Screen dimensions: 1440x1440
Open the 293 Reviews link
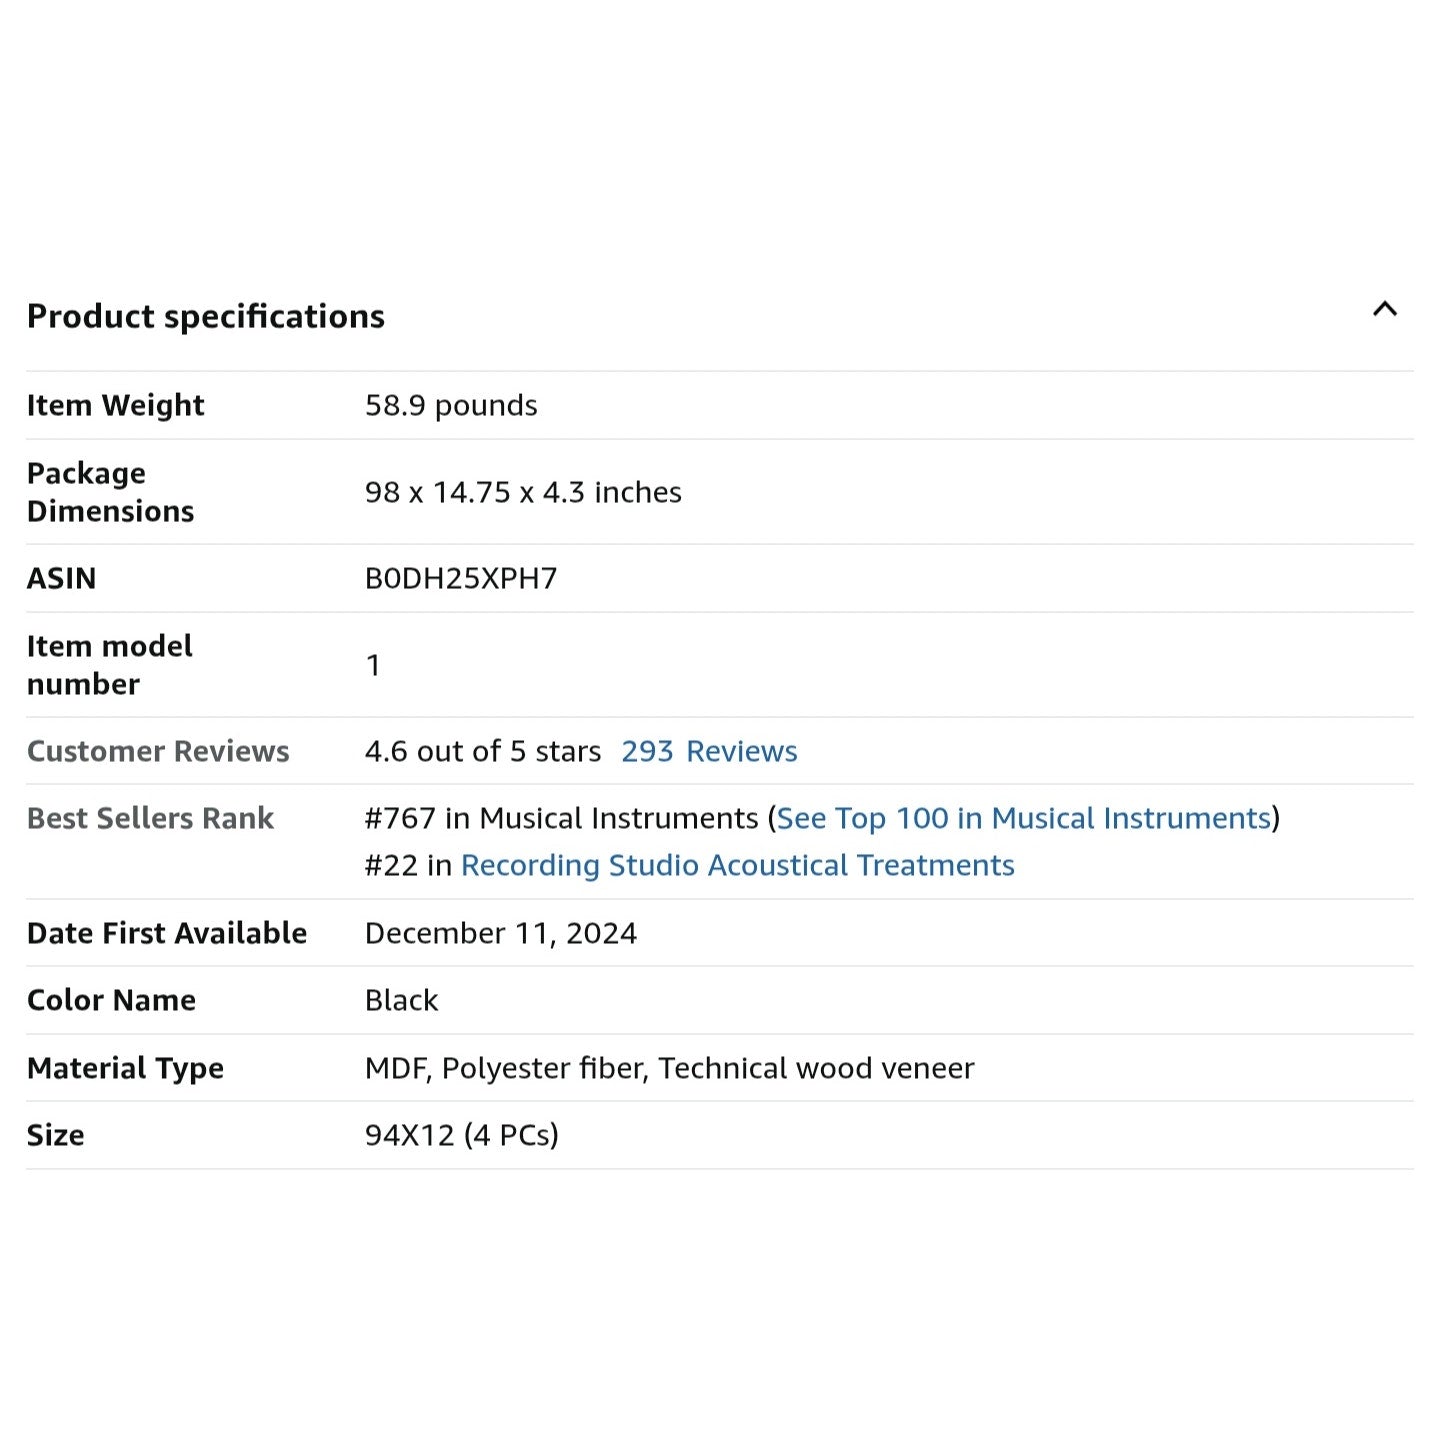click(x=709, y=751)
